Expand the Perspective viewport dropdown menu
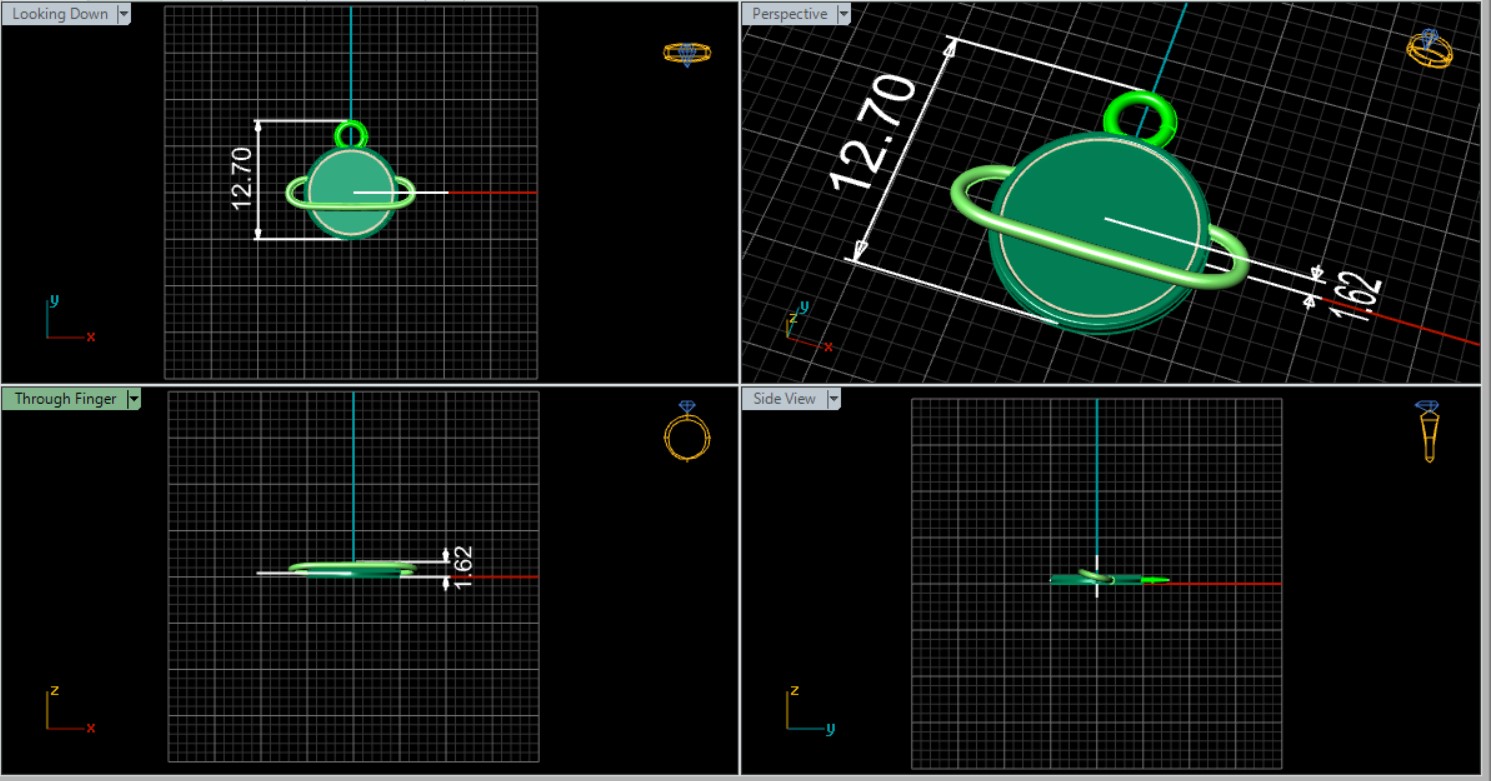Image resolution: width=1491 pixels, height=781 pixels. [843, 14]
